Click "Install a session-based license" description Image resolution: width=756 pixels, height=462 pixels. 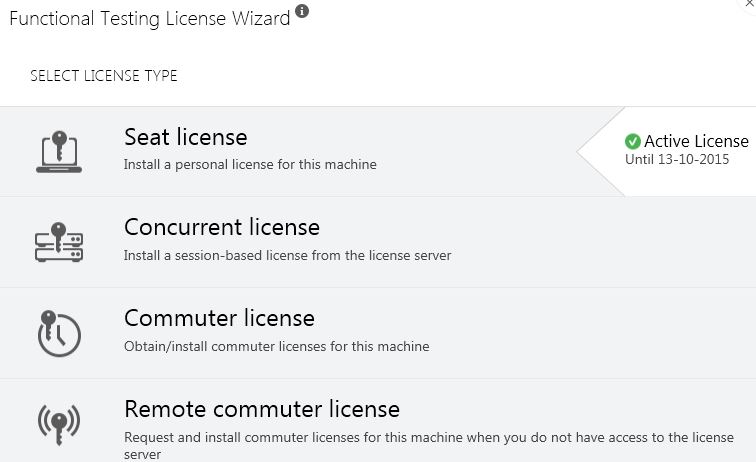(x=287, y=255)
